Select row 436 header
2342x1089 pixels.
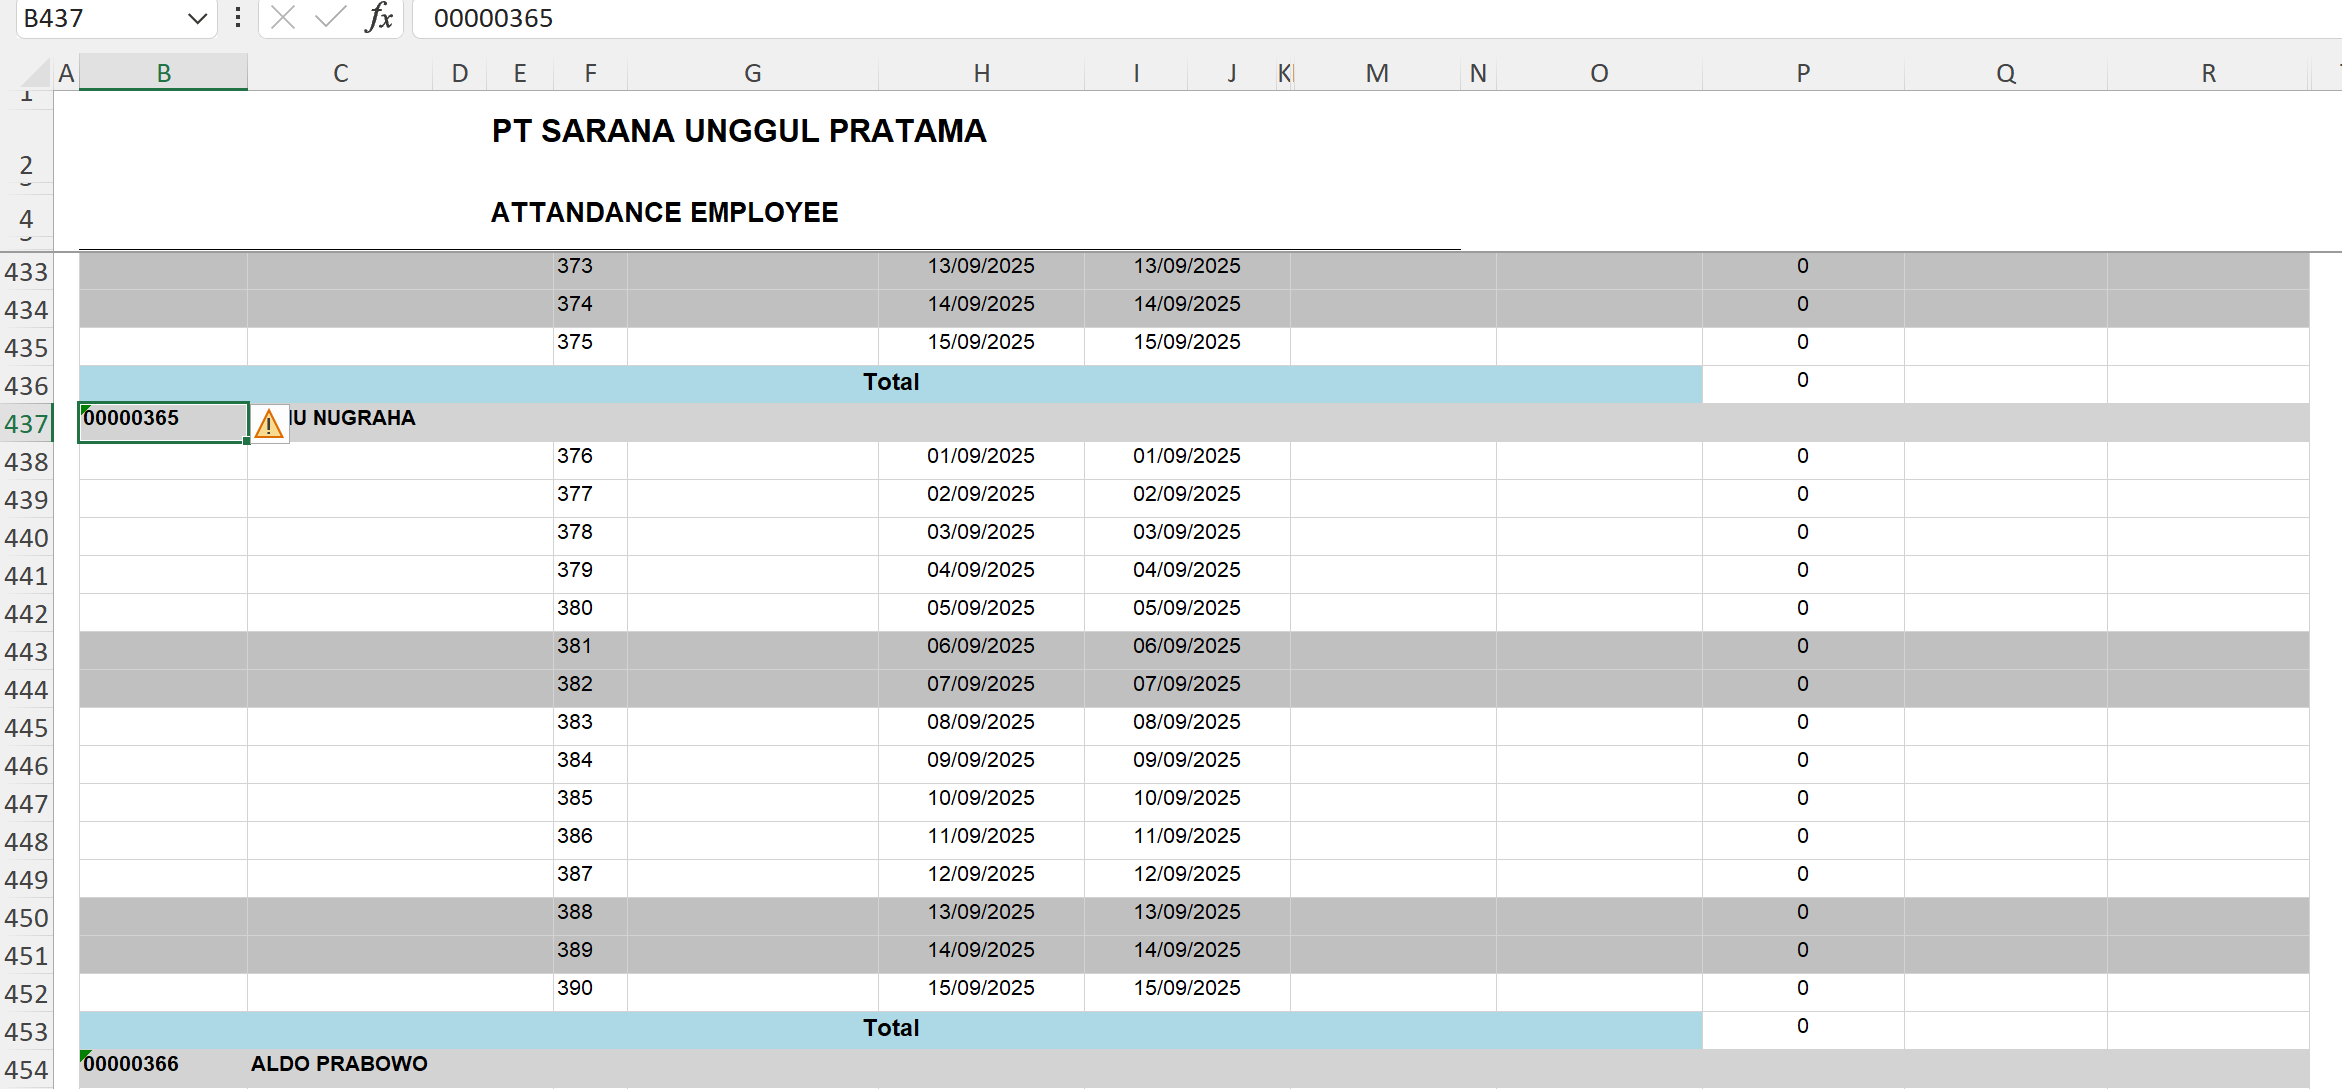26,386
